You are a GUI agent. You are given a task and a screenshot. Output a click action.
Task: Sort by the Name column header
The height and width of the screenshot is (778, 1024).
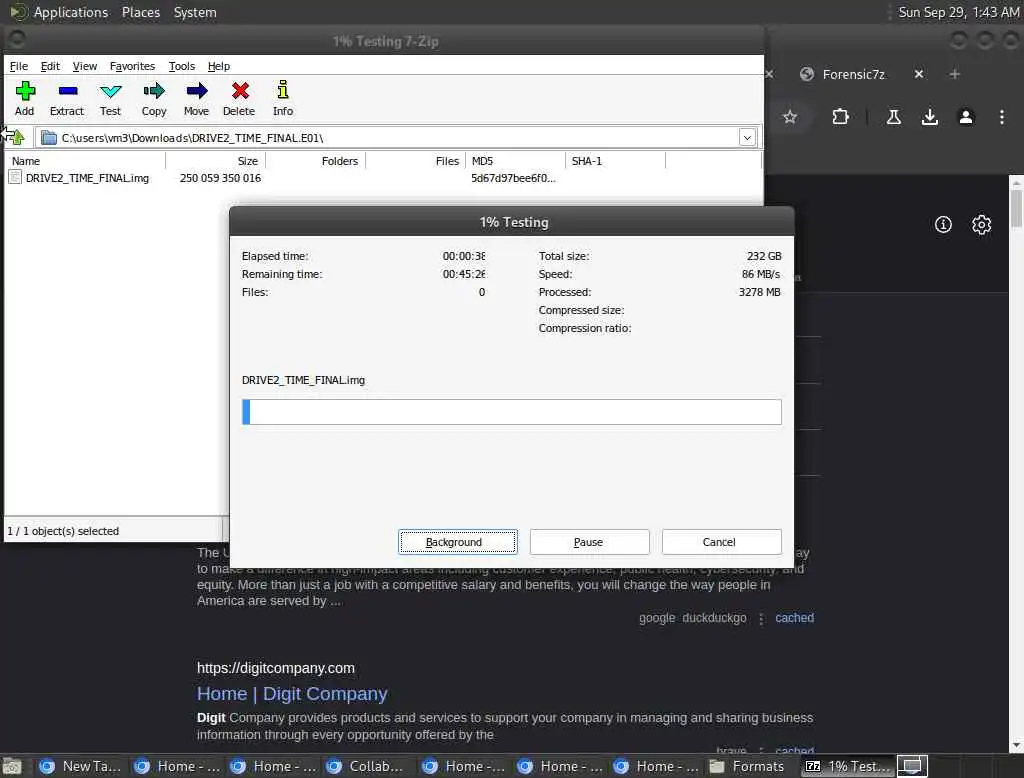[x=85, y=161]
